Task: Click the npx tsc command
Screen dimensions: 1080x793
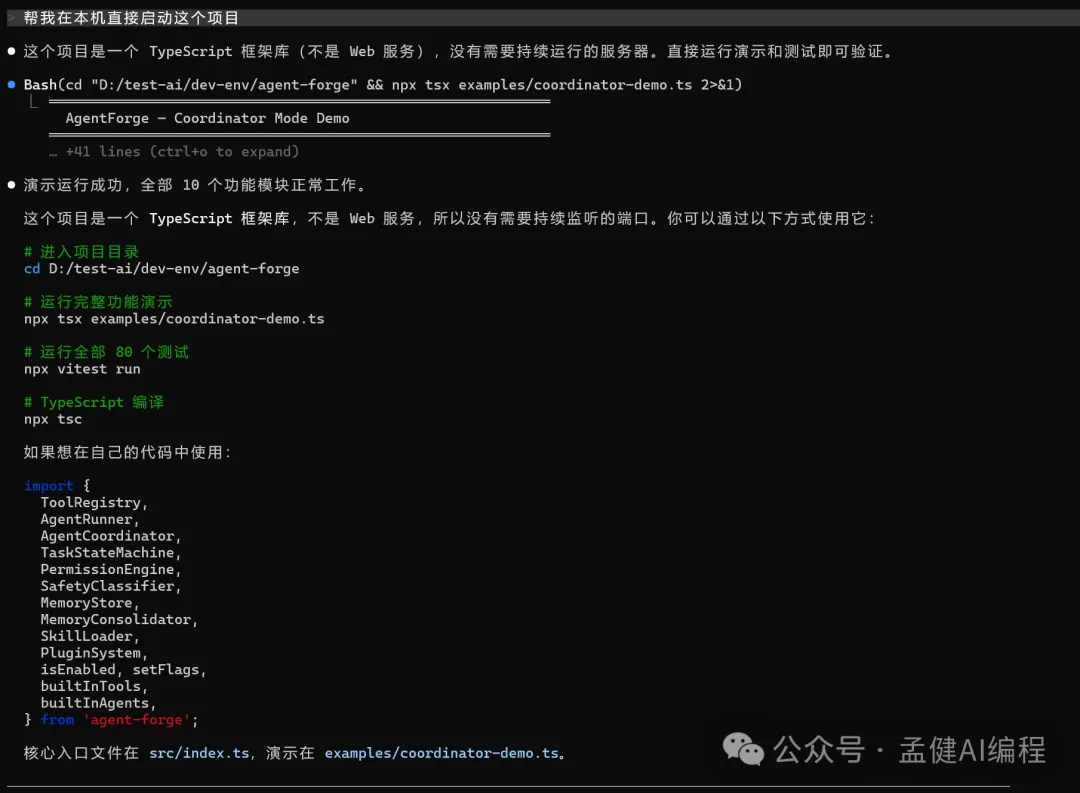Action: 53,419
